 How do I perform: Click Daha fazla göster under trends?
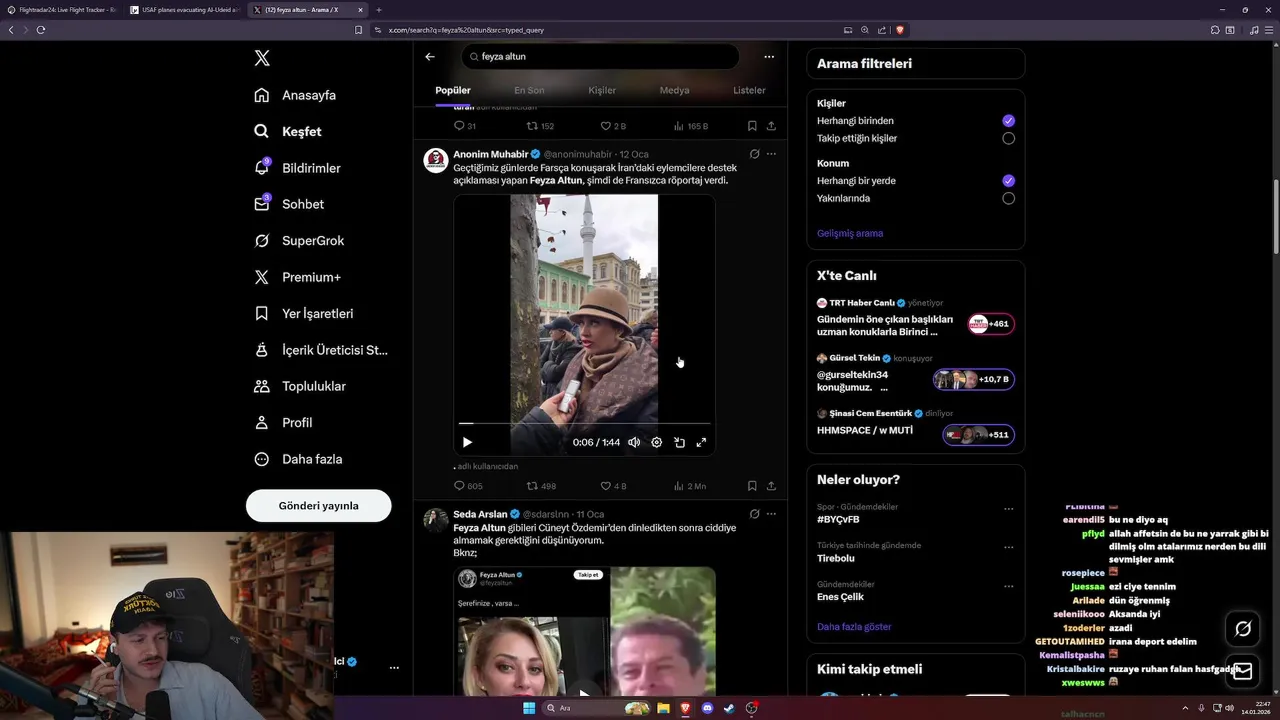[854, 627]
